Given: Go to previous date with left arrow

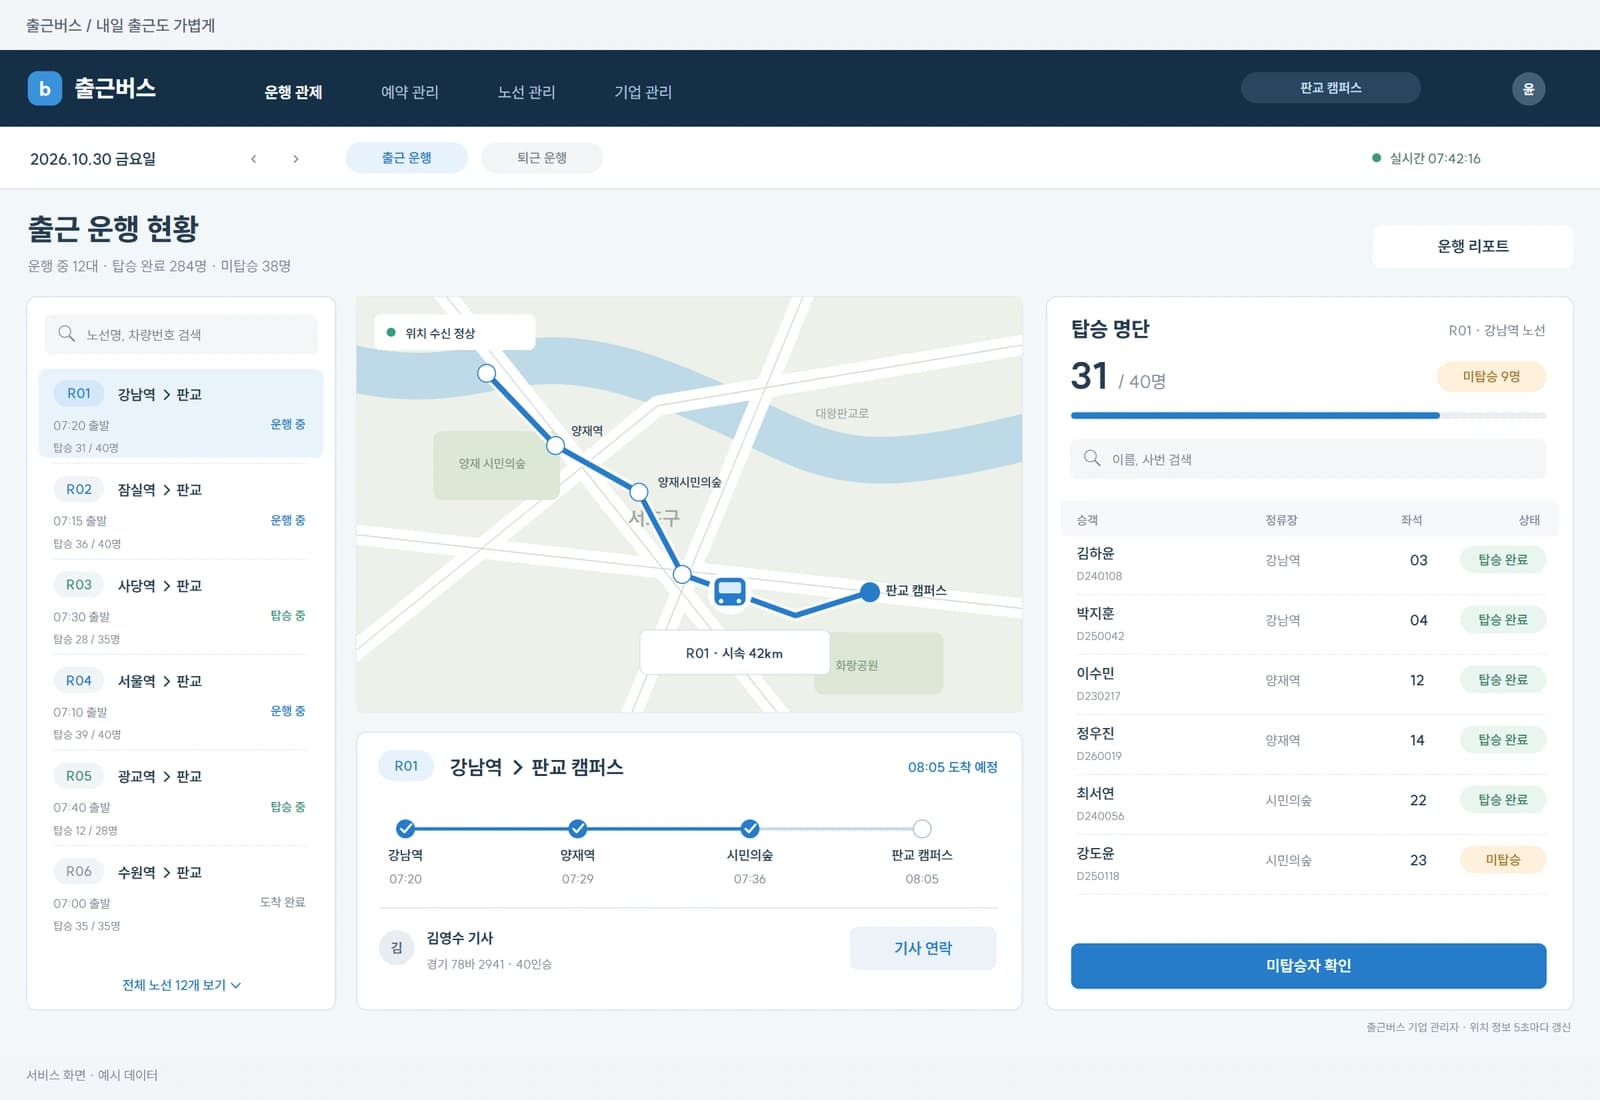Looking at the screenshot, I should (x=254, y=158).
